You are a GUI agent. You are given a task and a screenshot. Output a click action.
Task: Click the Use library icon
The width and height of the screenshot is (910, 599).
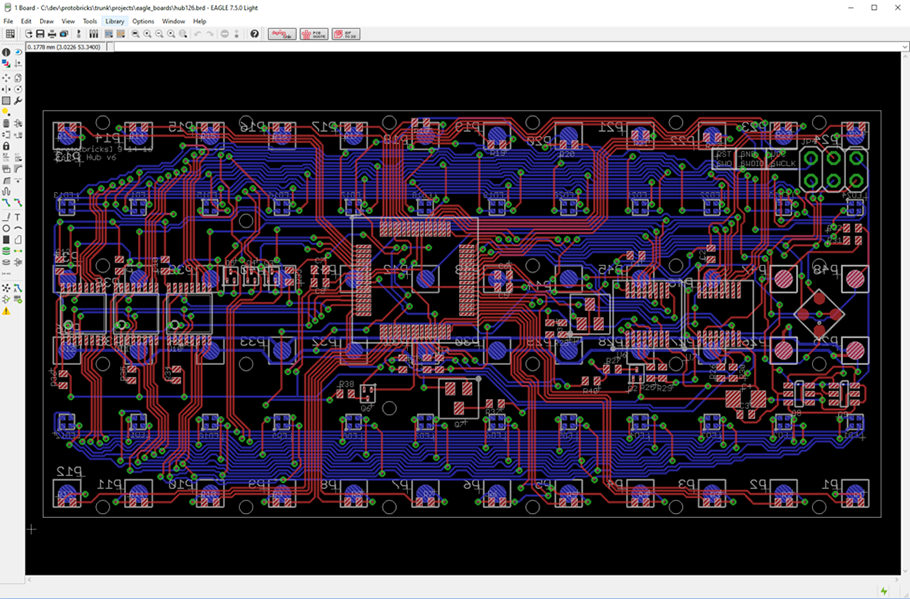point(93,34)
